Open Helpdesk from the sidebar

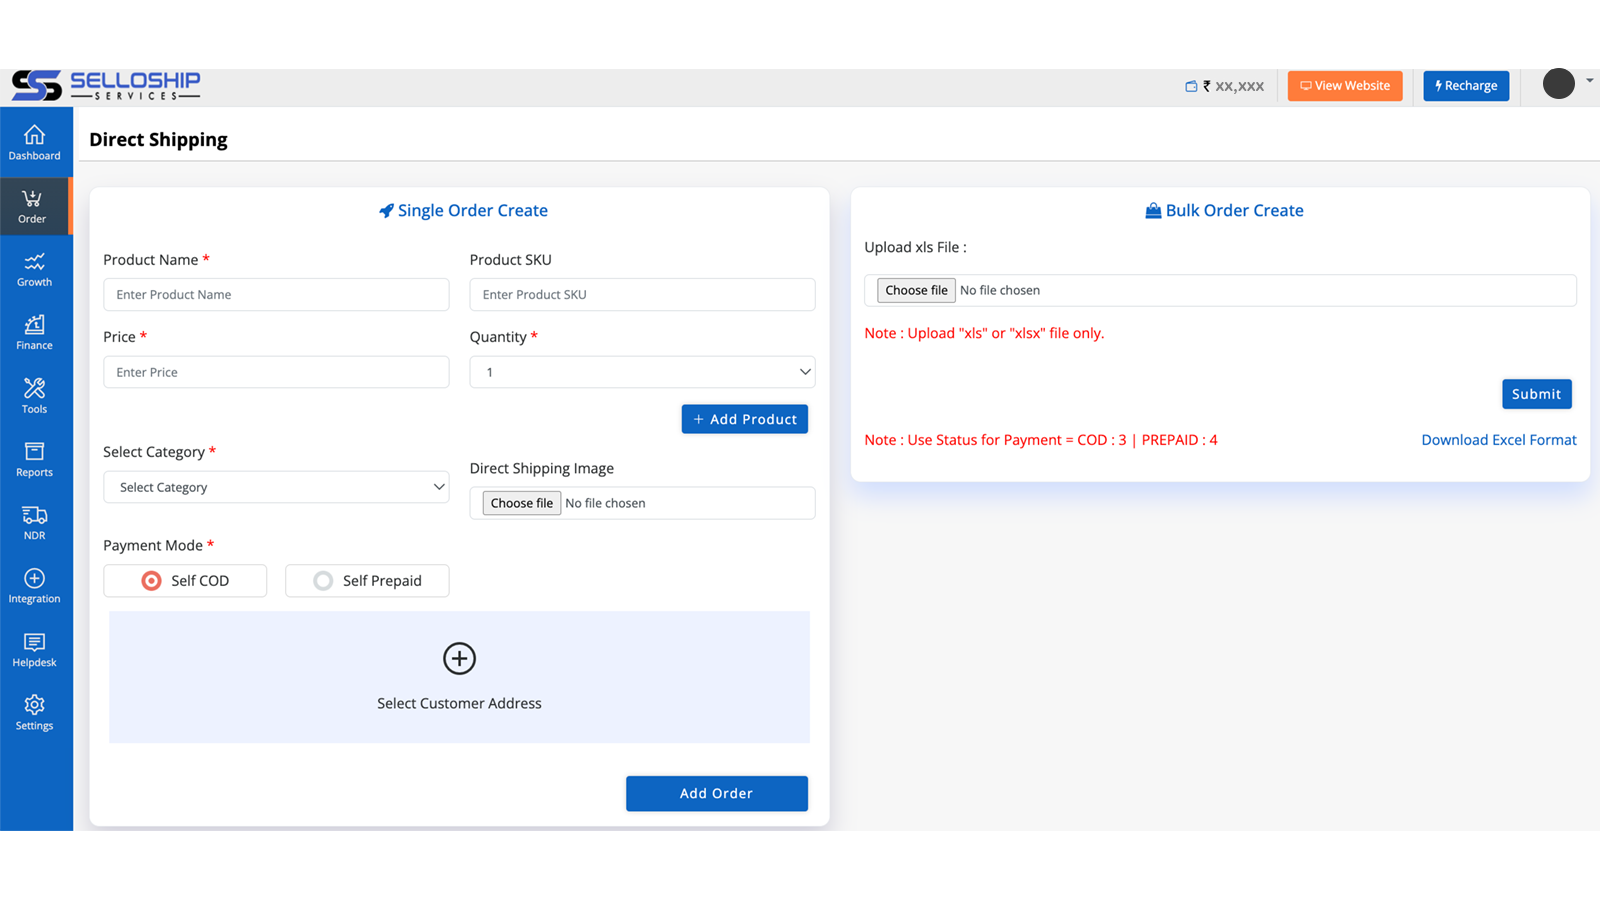[x=34, y=648]
